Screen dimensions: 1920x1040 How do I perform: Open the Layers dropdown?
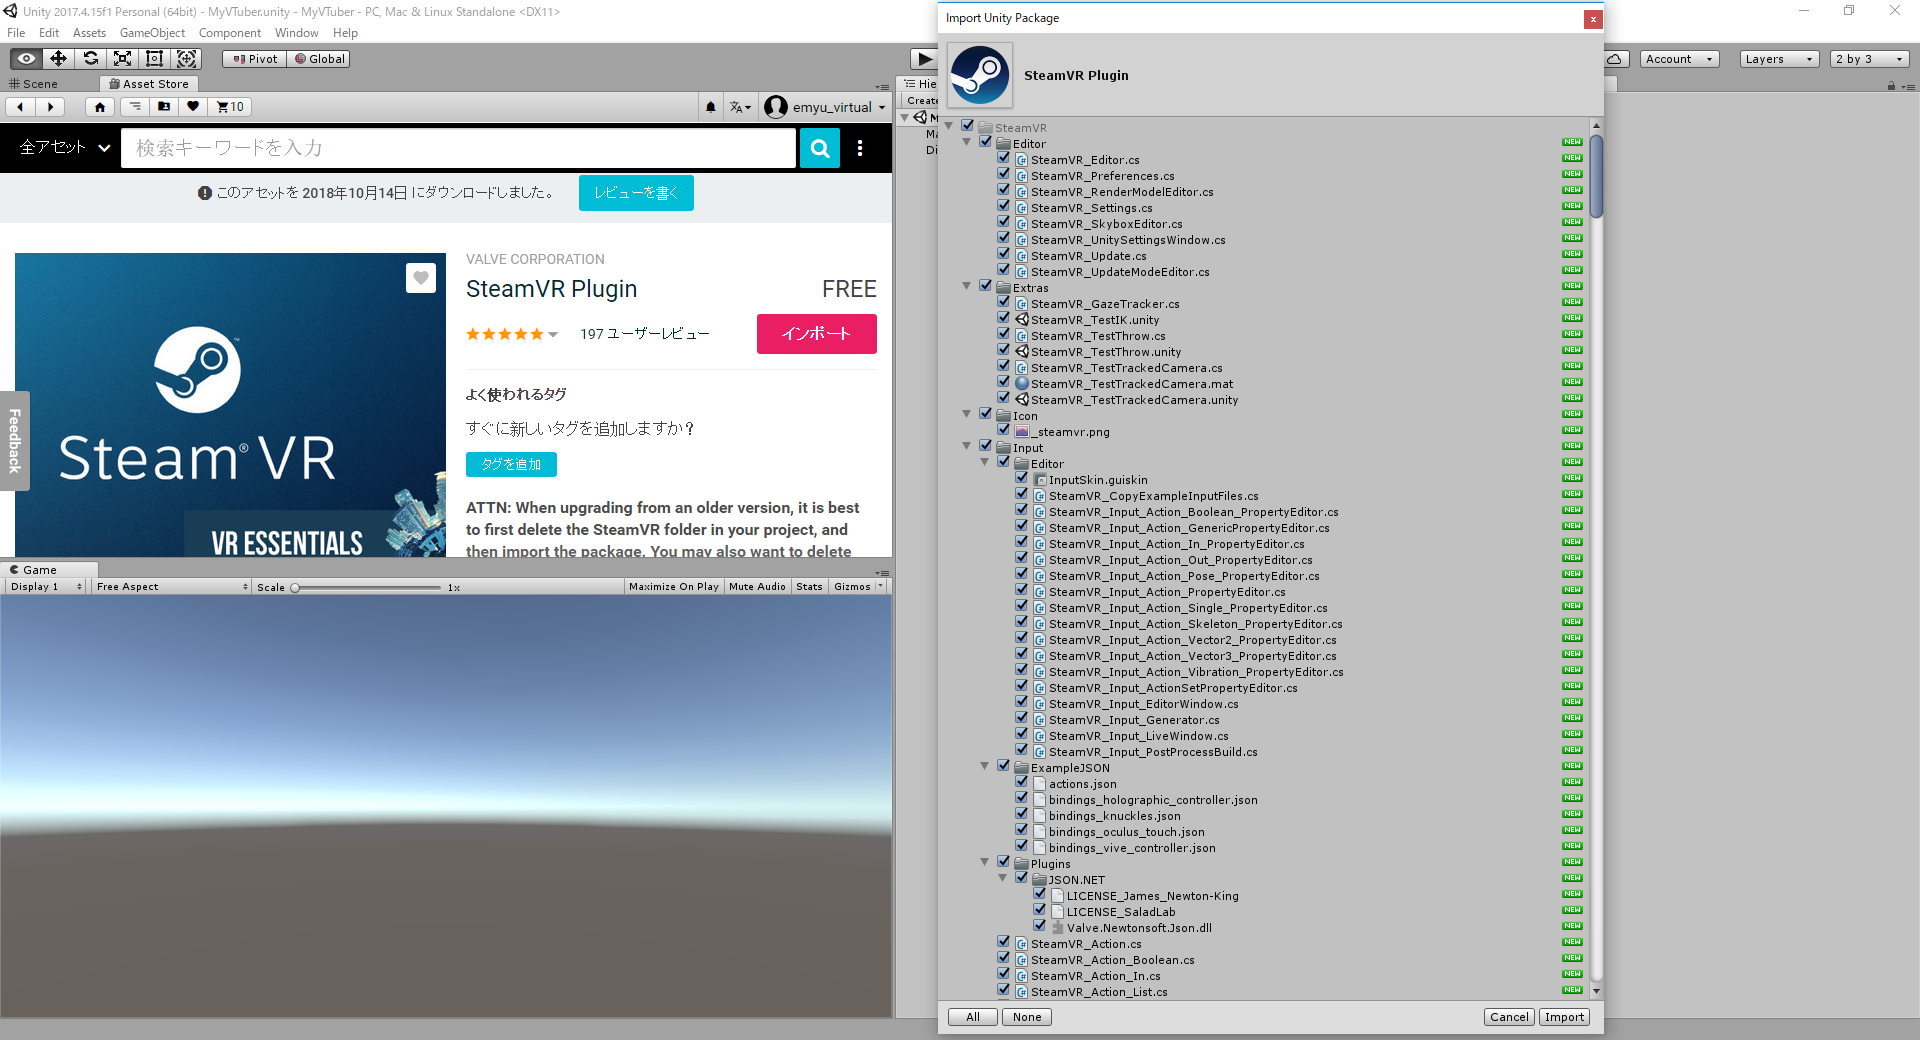pyautogui.click(x=1778, y=58)
